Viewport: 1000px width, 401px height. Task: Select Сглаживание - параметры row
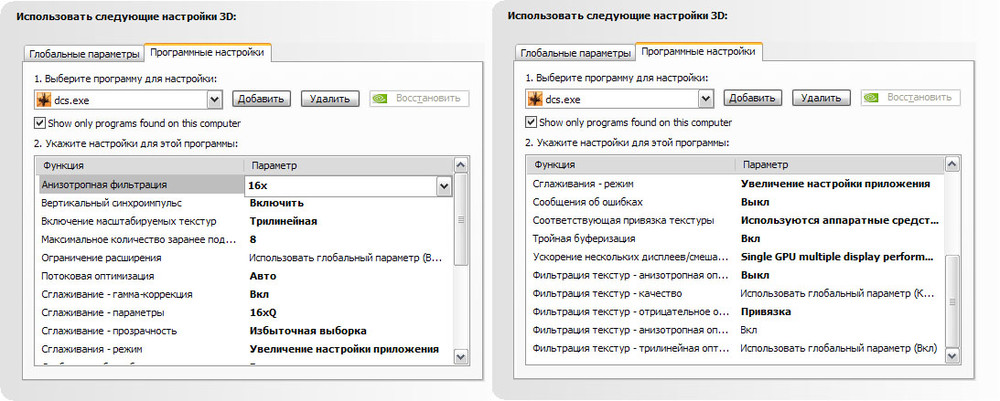245,313
